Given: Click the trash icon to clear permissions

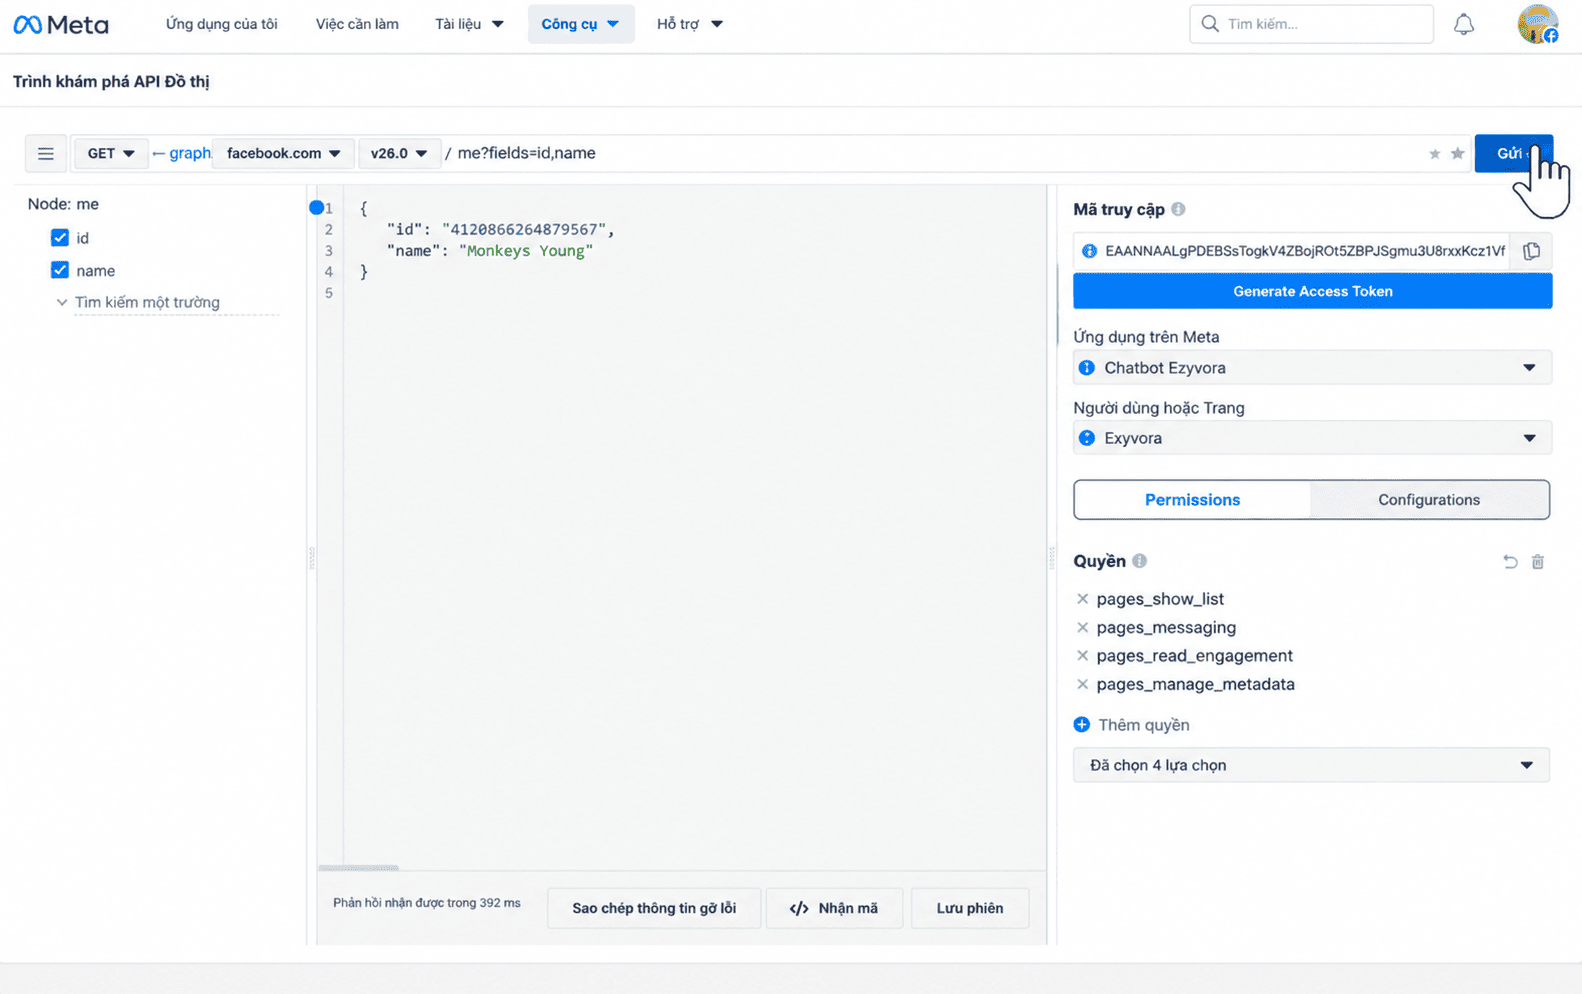Looking at the screenshot, I should click(x=1538, y=562).
